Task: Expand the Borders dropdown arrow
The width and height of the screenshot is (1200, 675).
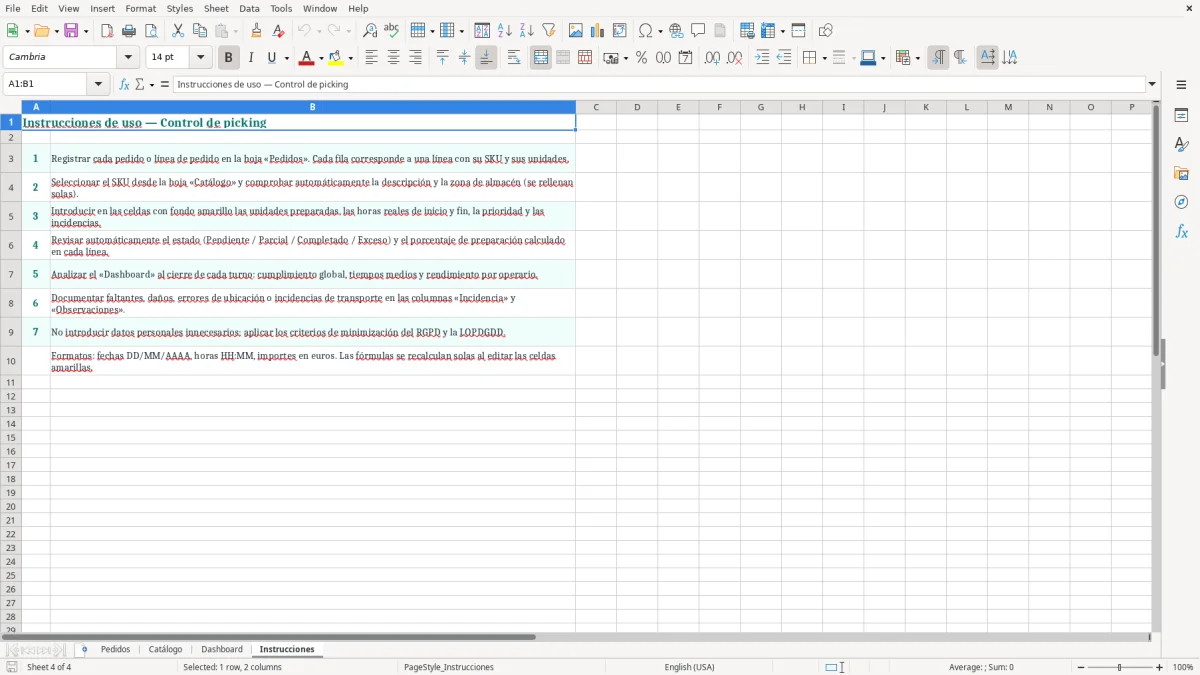Action: pyautogui.click(x=824, y=58)
